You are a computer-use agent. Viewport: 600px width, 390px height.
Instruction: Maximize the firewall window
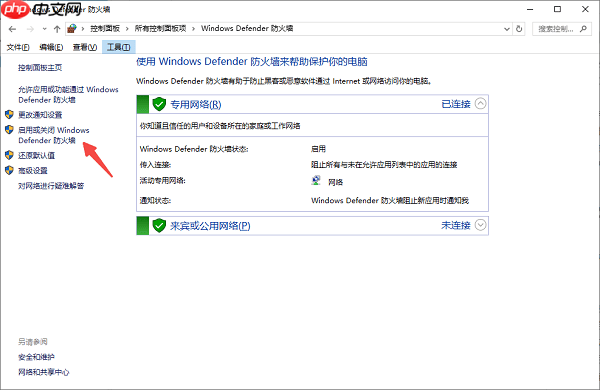click(x=558, y=9)
